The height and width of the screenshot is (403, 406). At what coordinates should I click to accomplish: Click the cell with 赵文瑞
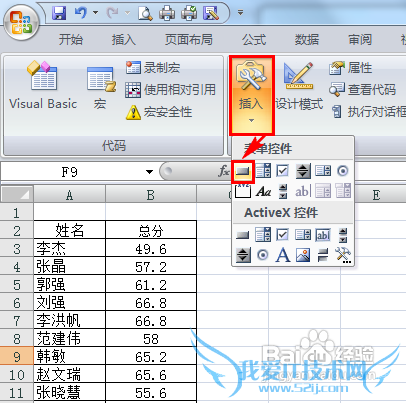(x=69, y=374)
